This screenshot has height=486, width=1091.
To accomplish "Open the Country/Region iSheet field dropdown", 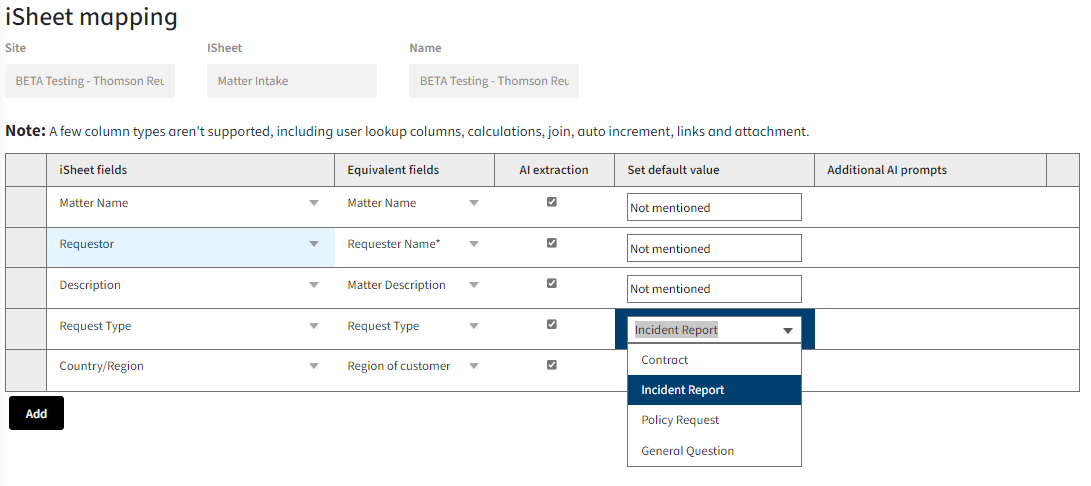I will (314, 367).
